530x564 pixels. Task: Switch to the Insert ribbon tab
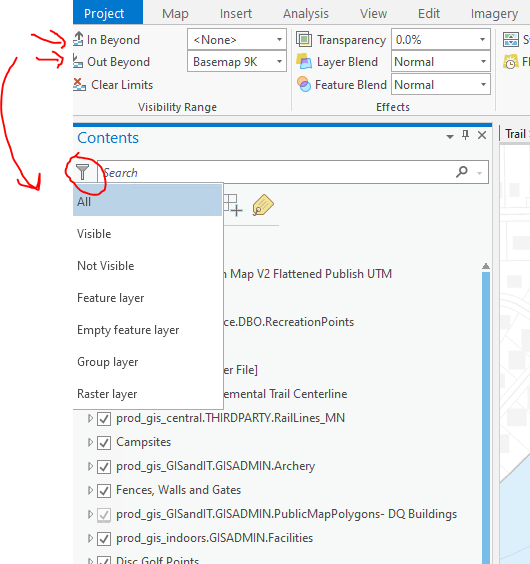(x=236, y=13)
